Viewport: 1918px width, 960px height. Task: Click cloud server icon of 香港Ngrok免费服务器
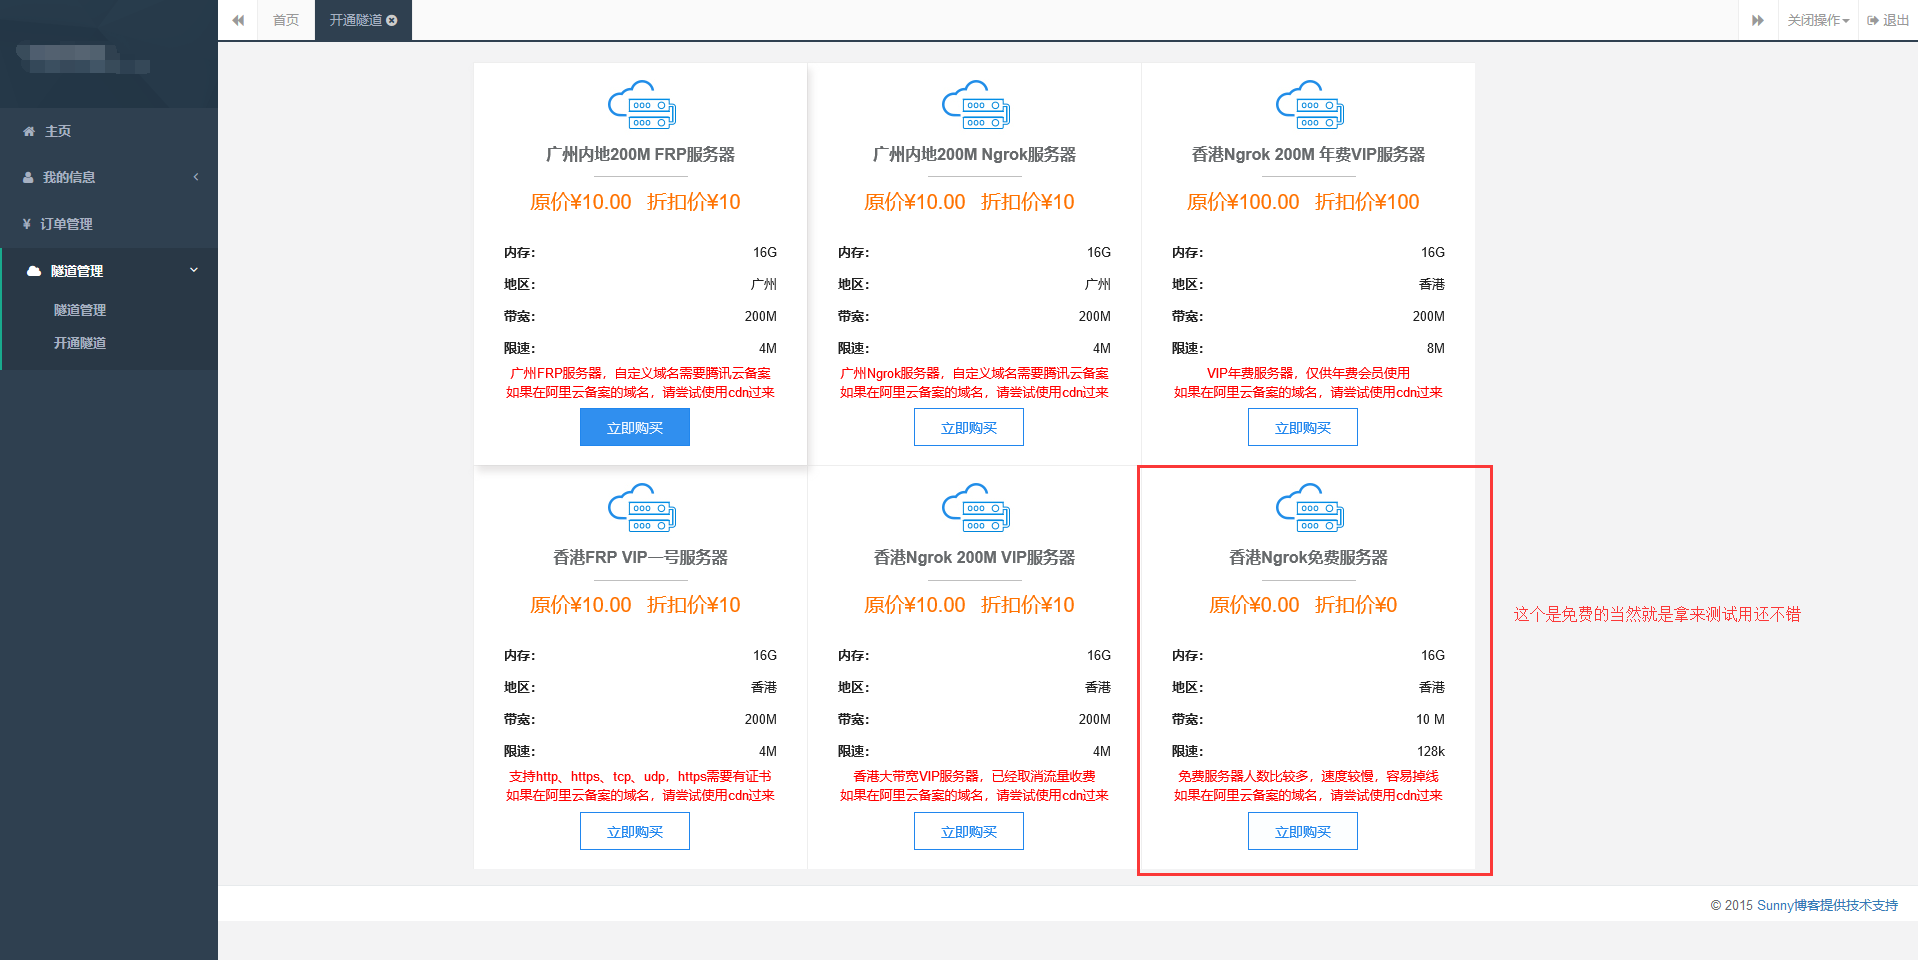pos(1309,508)
